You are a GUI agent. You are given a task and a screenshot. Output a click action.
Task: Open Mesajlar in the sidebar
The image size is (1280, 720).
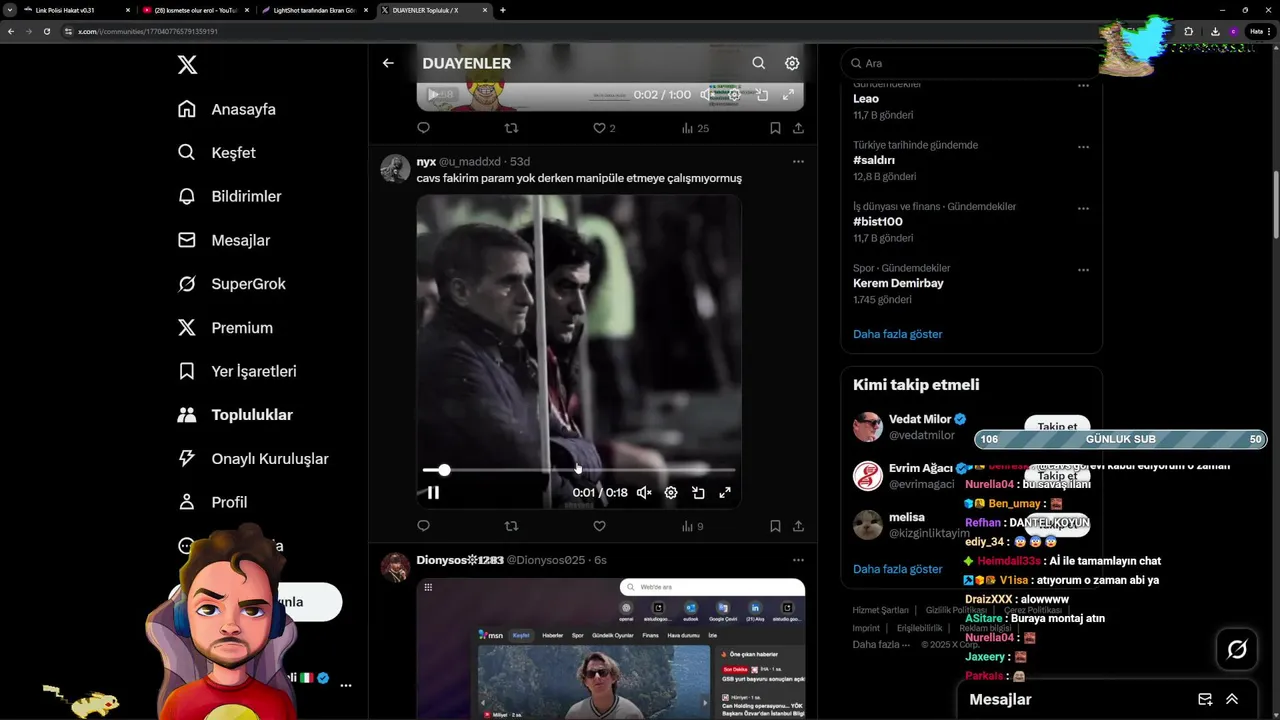tap(223, 240)
